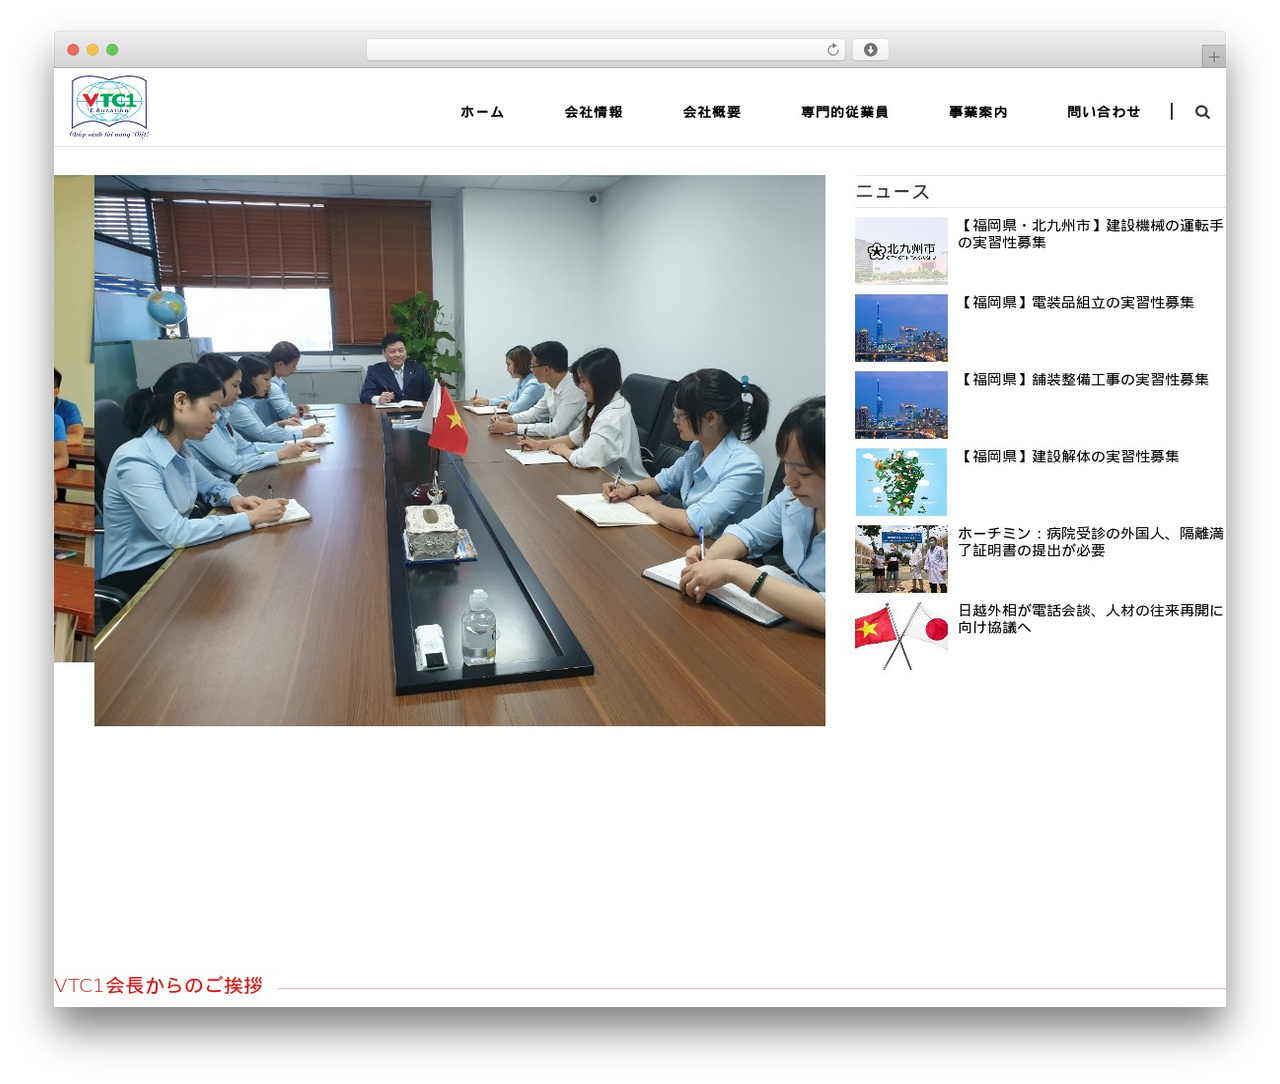Image resolution: width=1280 pixels, height=1084 pixels.
Task: Click the browser download arrow icon
Action: click(870, 50)
